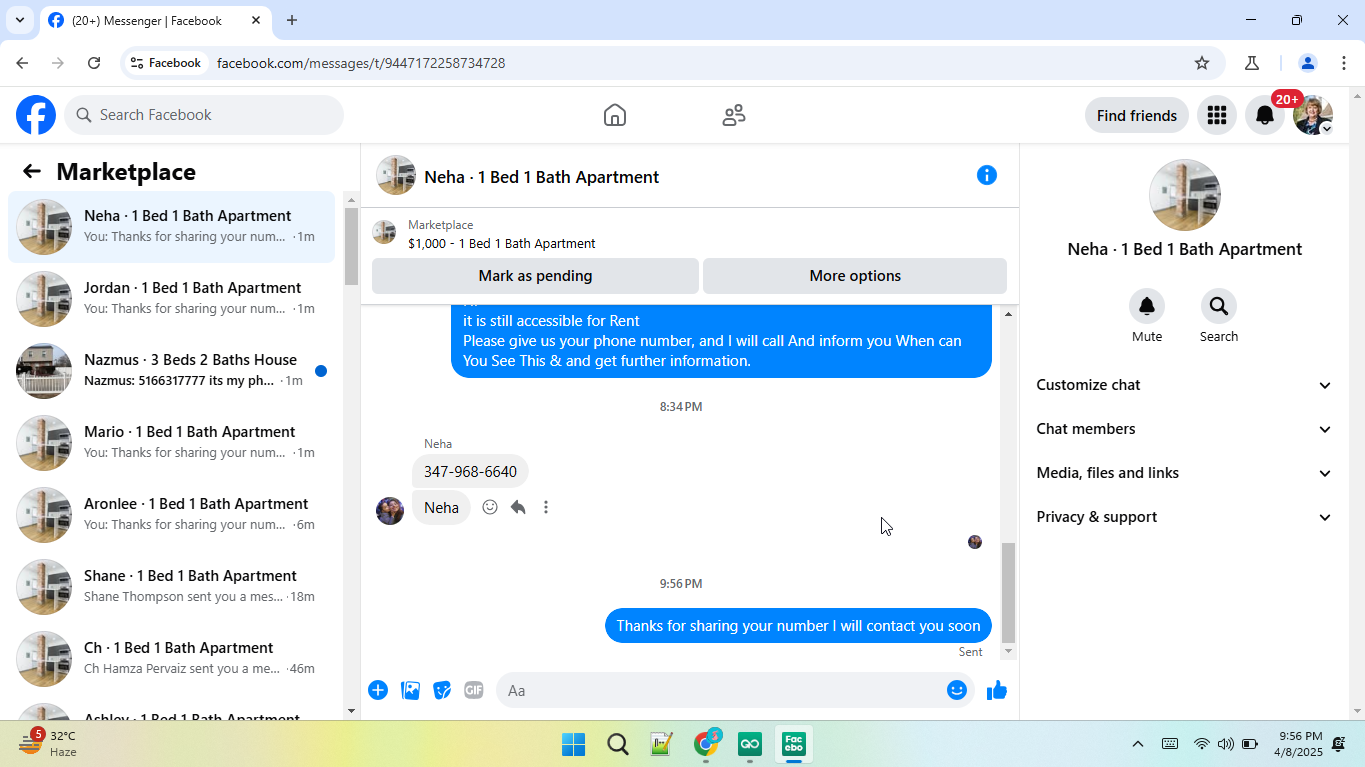The height and width of the screenshot is (767, 1365).
Task: Open Nazmus 3 Beds 2 Baths House chat
Action: pyautogui.click(x=172, y=371)
